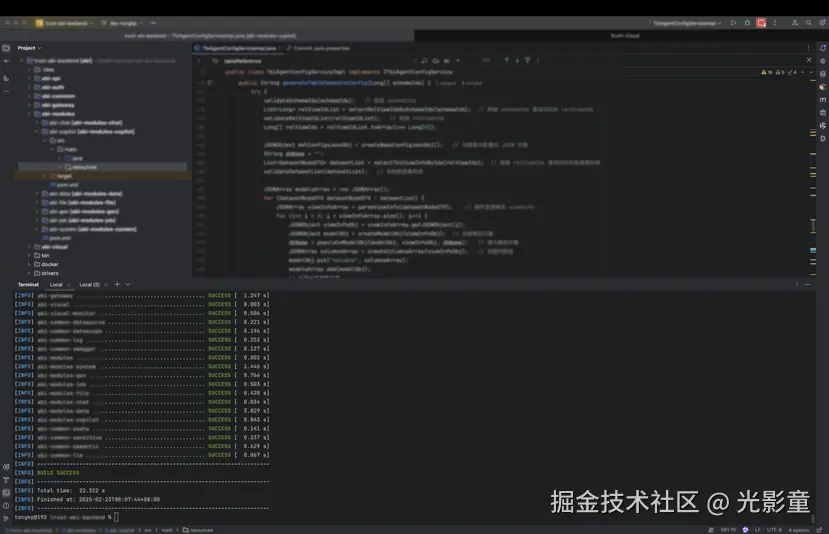
Task: Add a new terminal tab with plus
Action: coord(117,284)
